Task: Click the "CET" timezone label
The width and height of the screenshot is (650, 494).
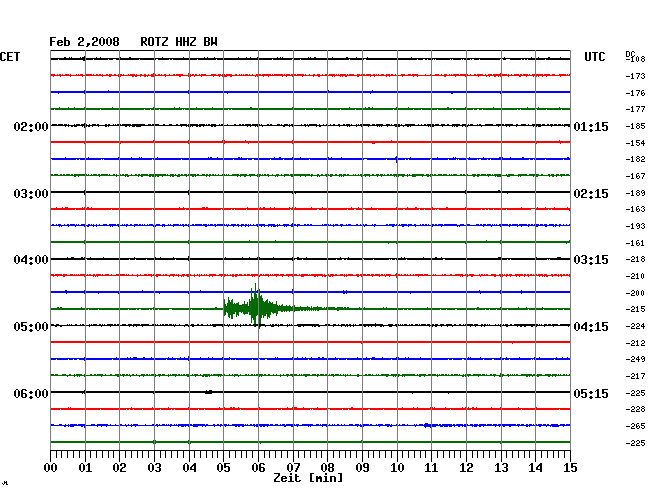Action: click(10, 57)
